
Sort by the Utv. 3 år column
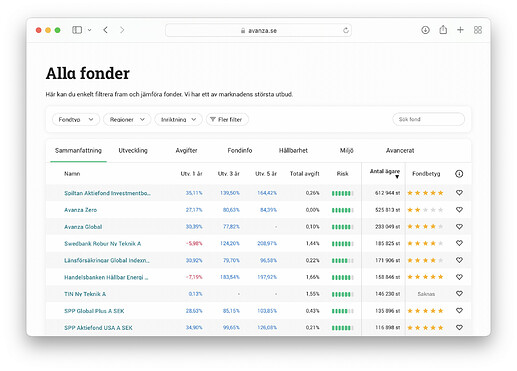pos(229,174)
